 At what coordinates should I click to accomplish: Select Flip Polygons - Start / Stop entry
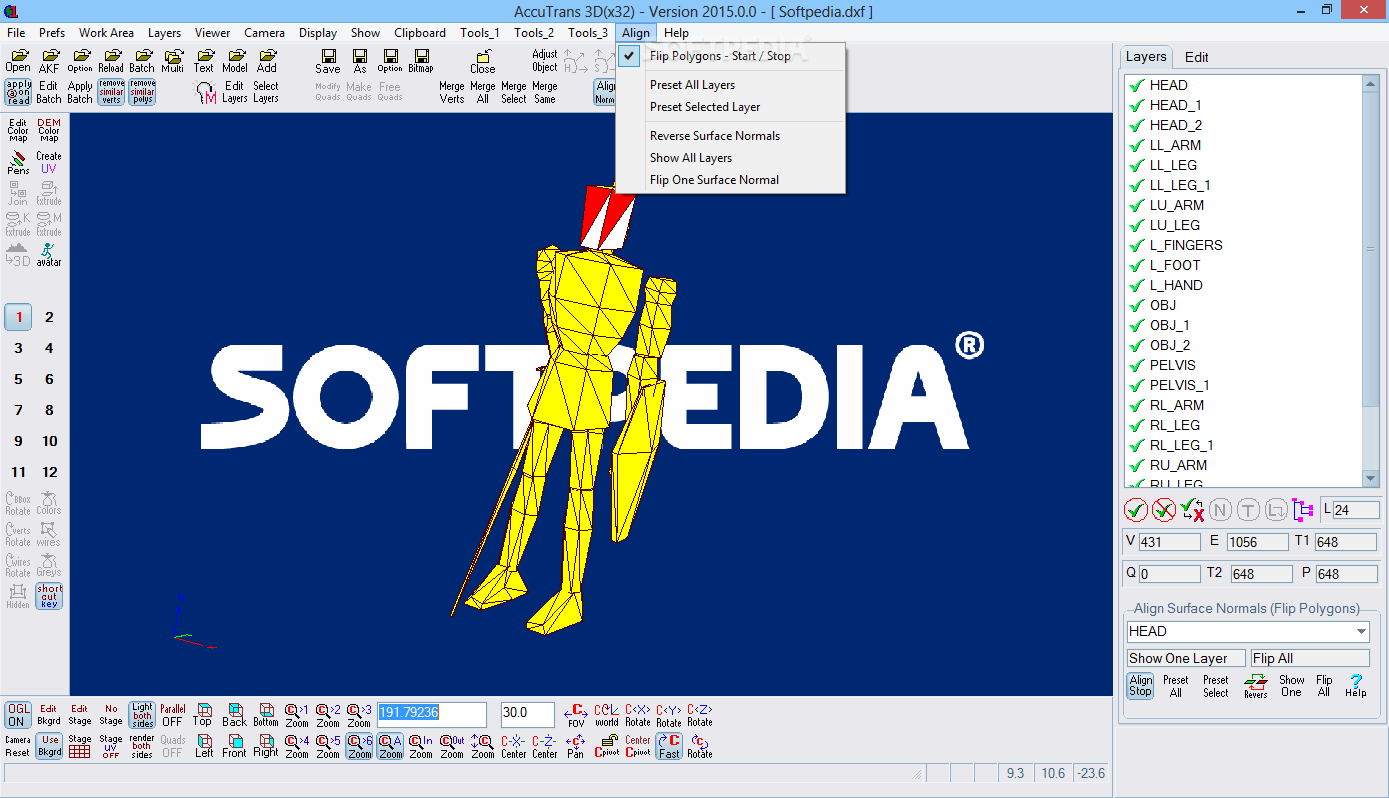click(x=720, y=56)
